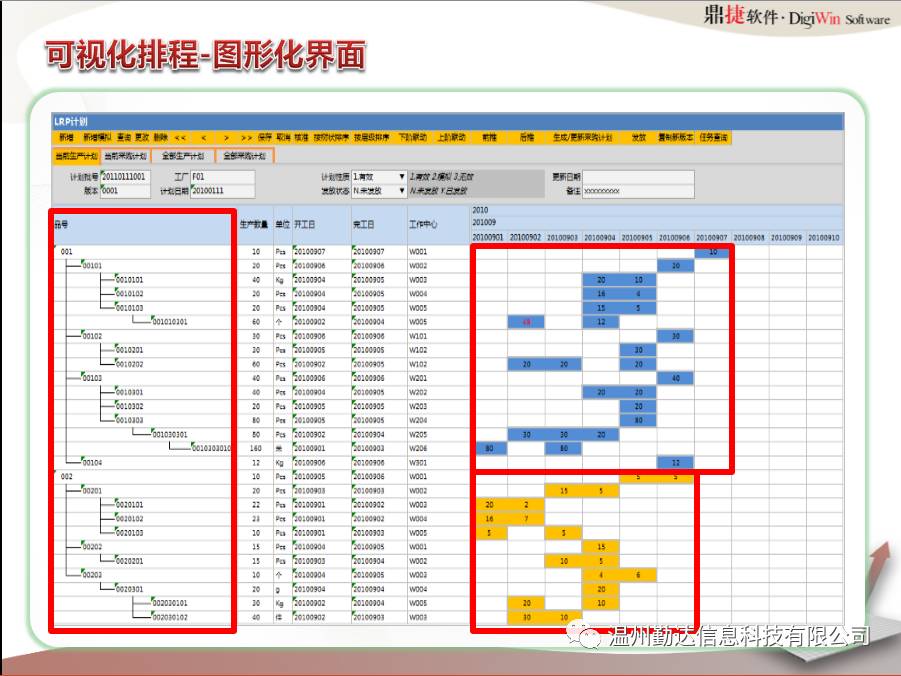Click the 工作中心 column header
This screenshot has height=676, width=901.
coord(423,225)
